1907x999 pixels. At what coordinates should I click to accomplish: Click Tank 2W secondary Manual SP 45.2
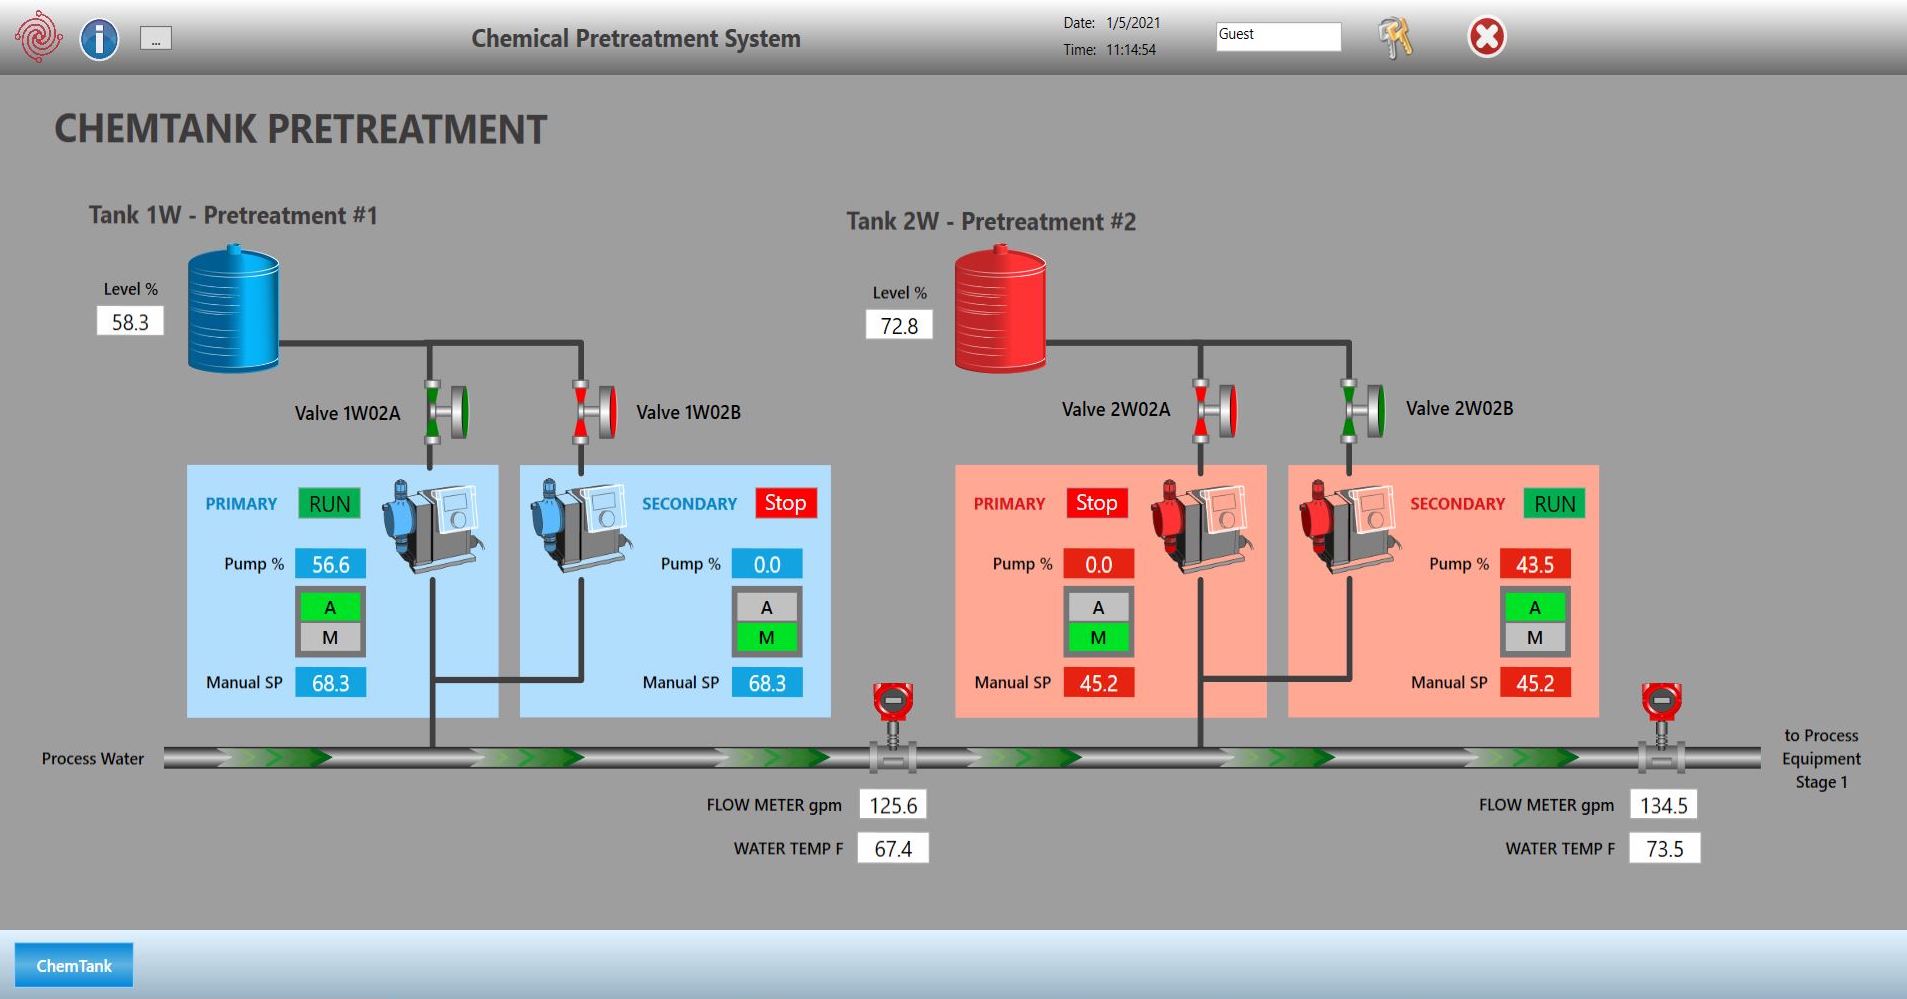click(x=1535, y=683)
